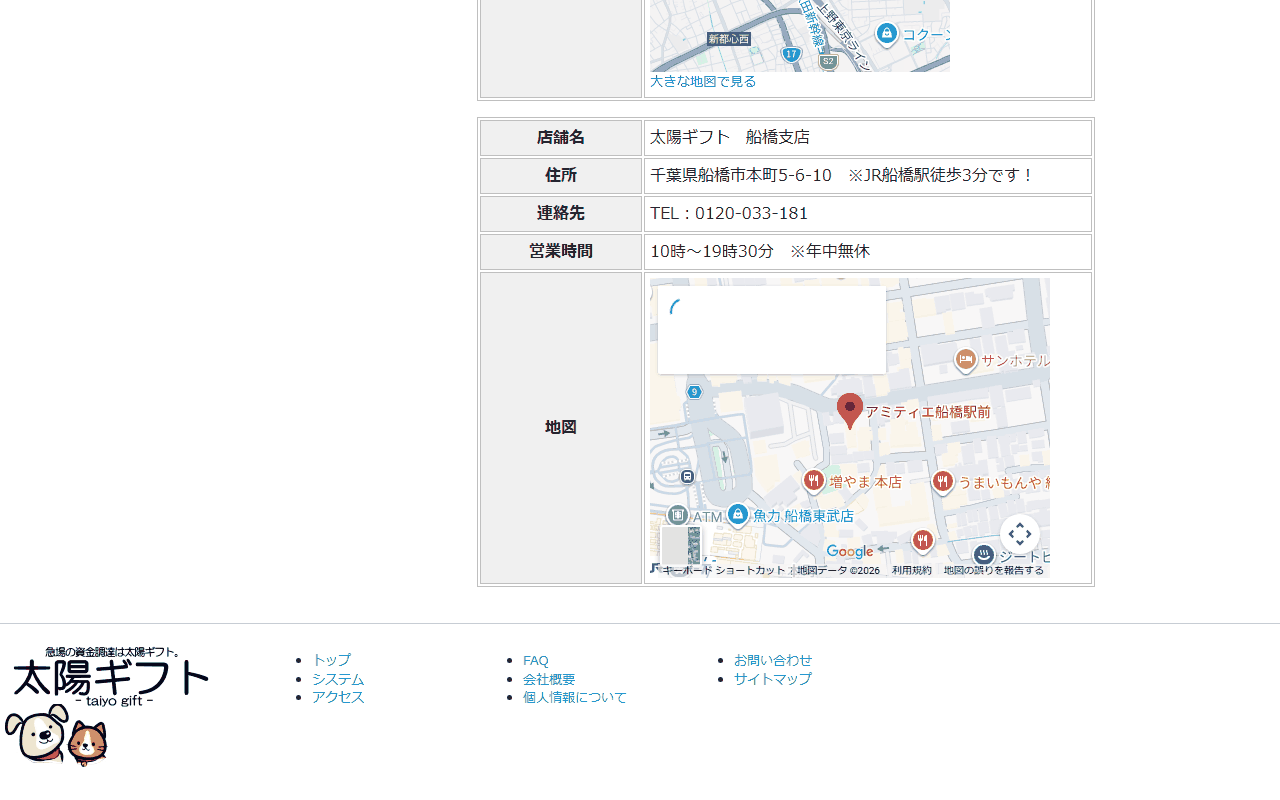Click the hours text 10時〜19時30分

point(712,251)
